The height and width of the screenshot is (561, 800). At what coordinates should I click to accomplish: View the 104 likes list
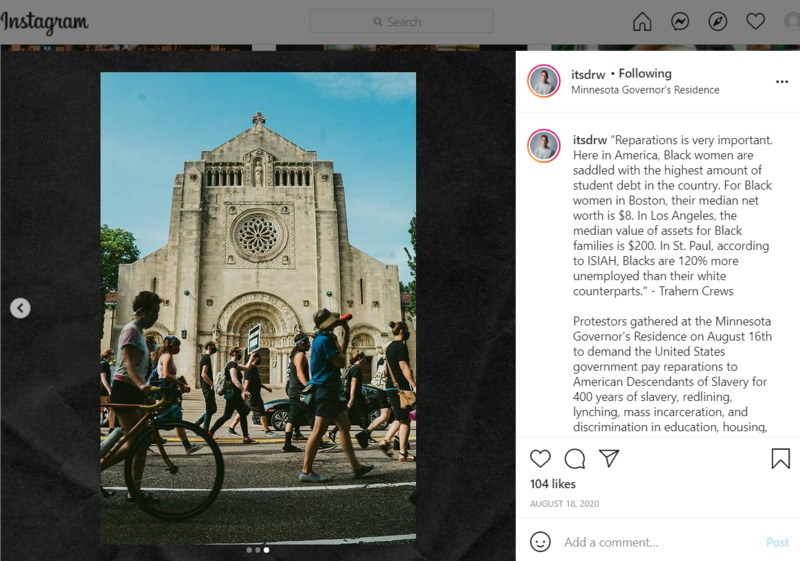[552, 484]
